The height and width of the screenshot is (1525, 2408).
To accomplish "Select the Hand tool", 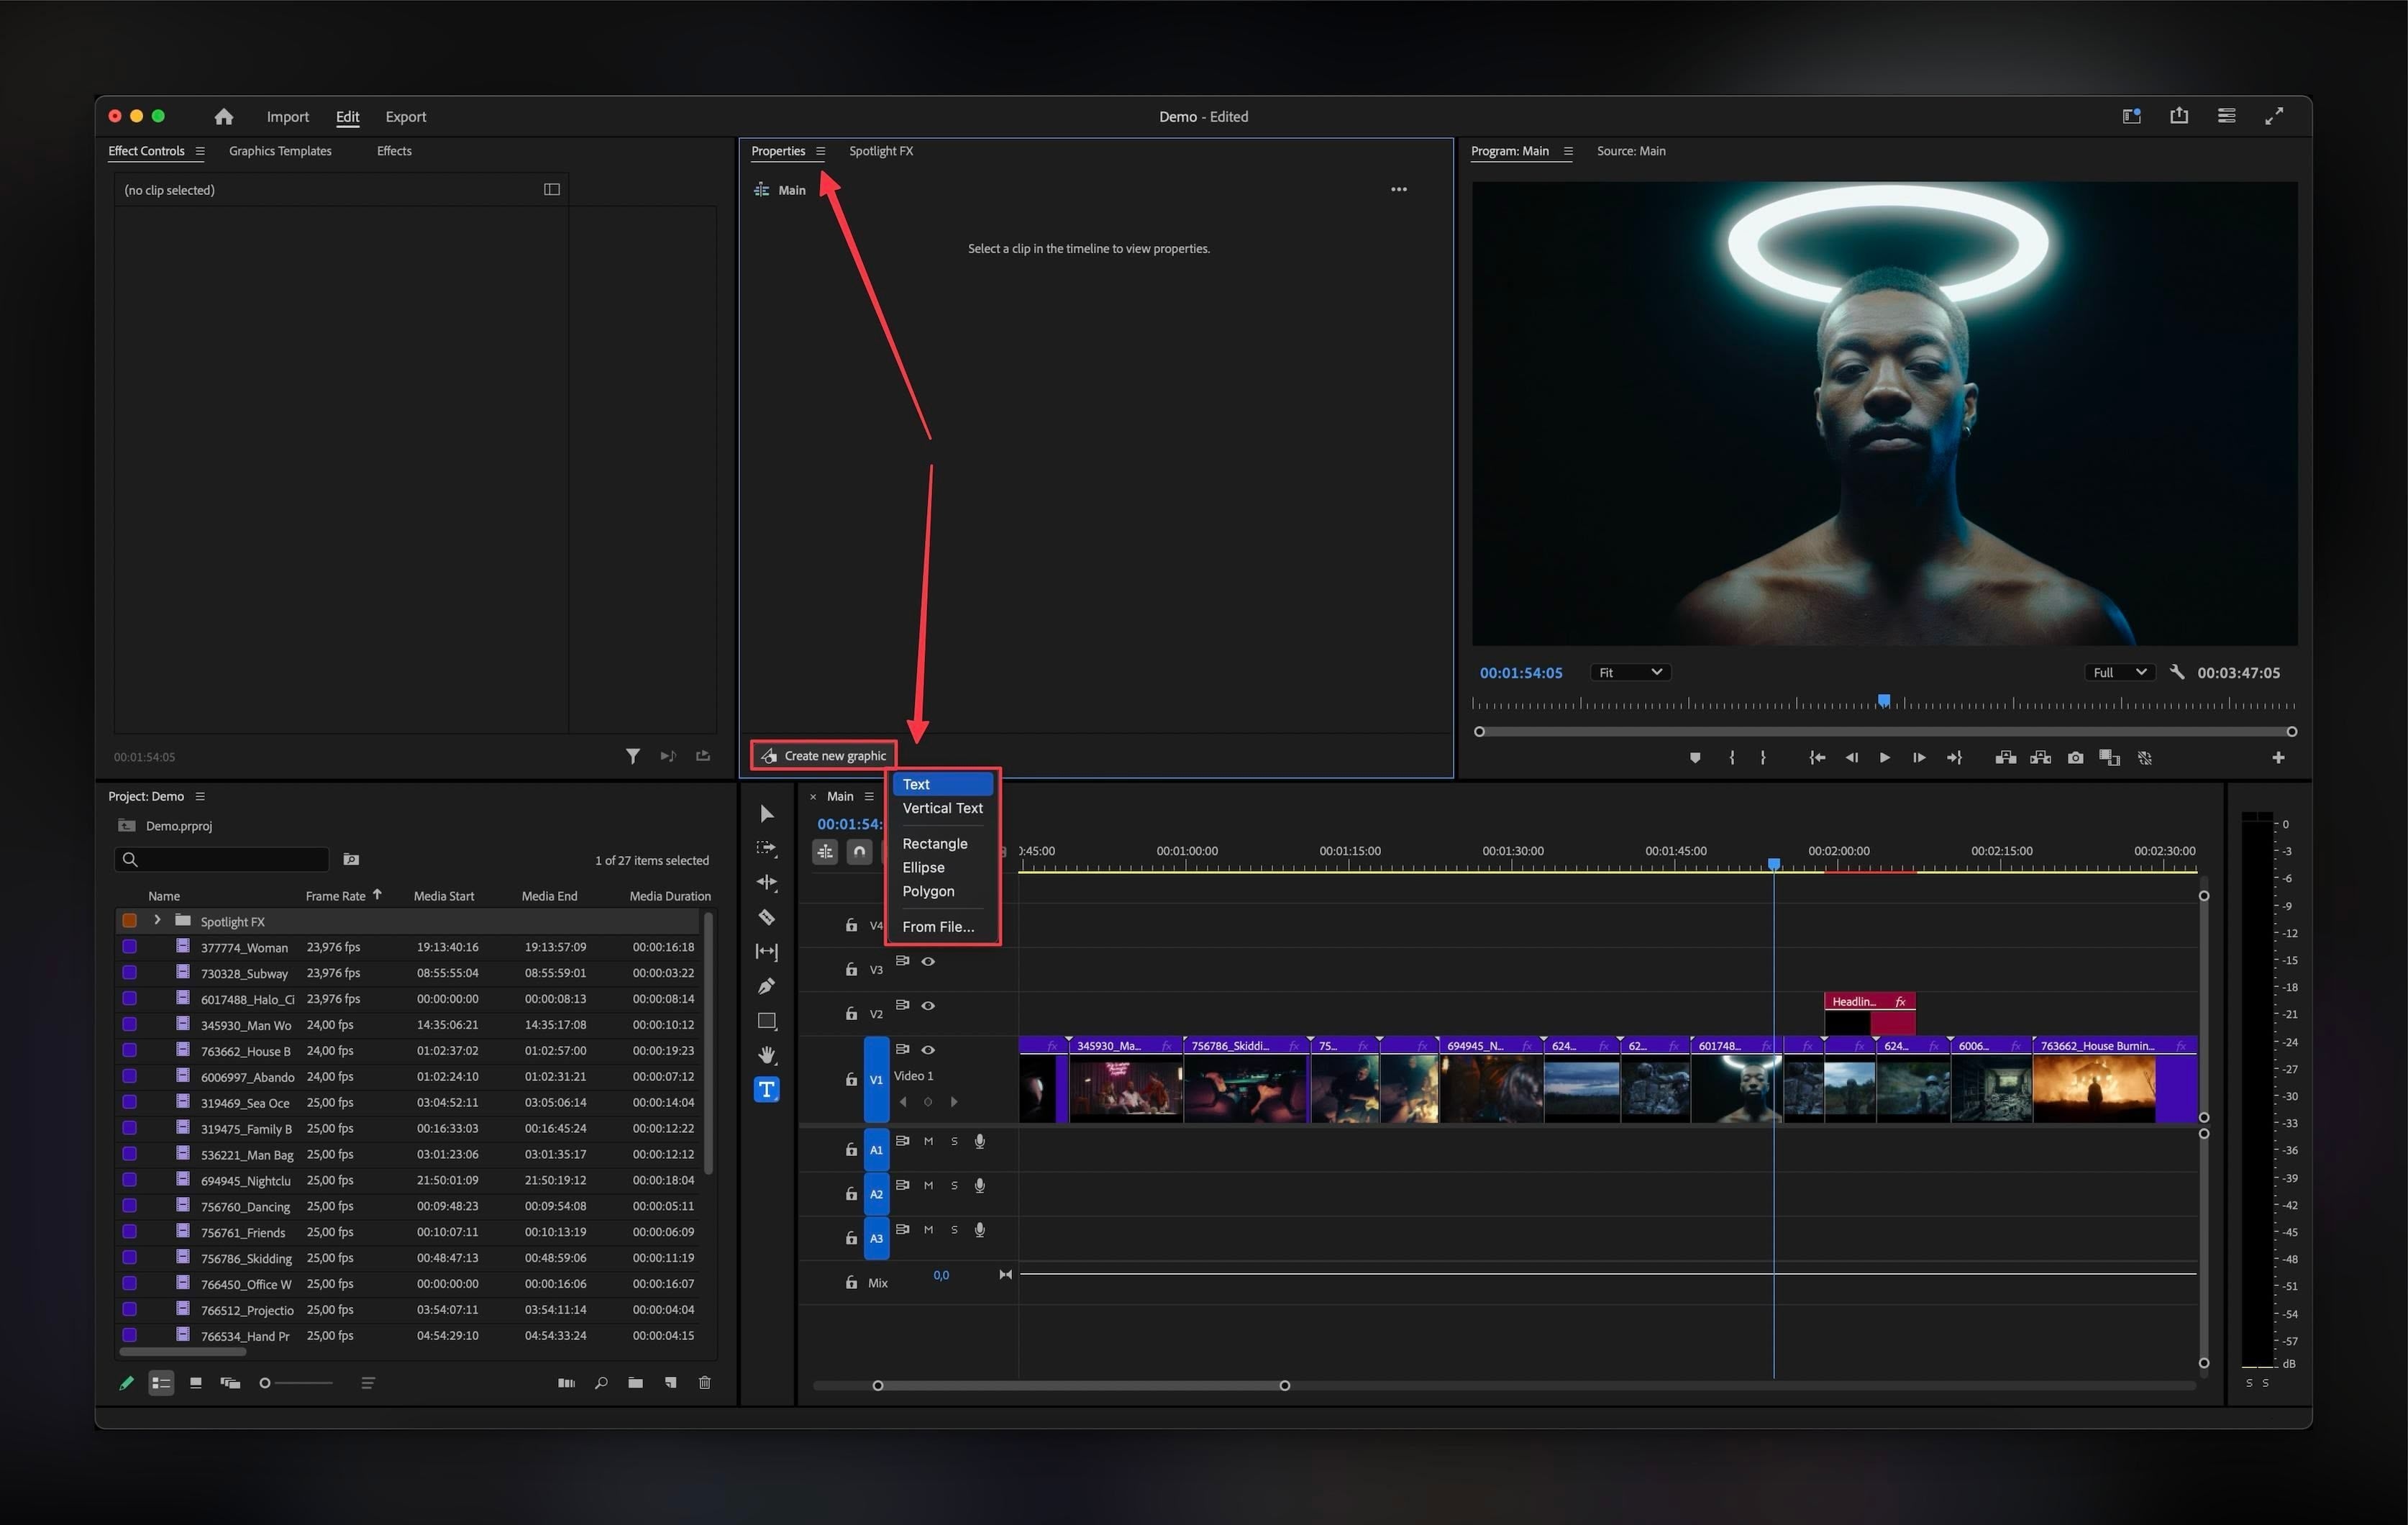I will [x=767, y=1055].
